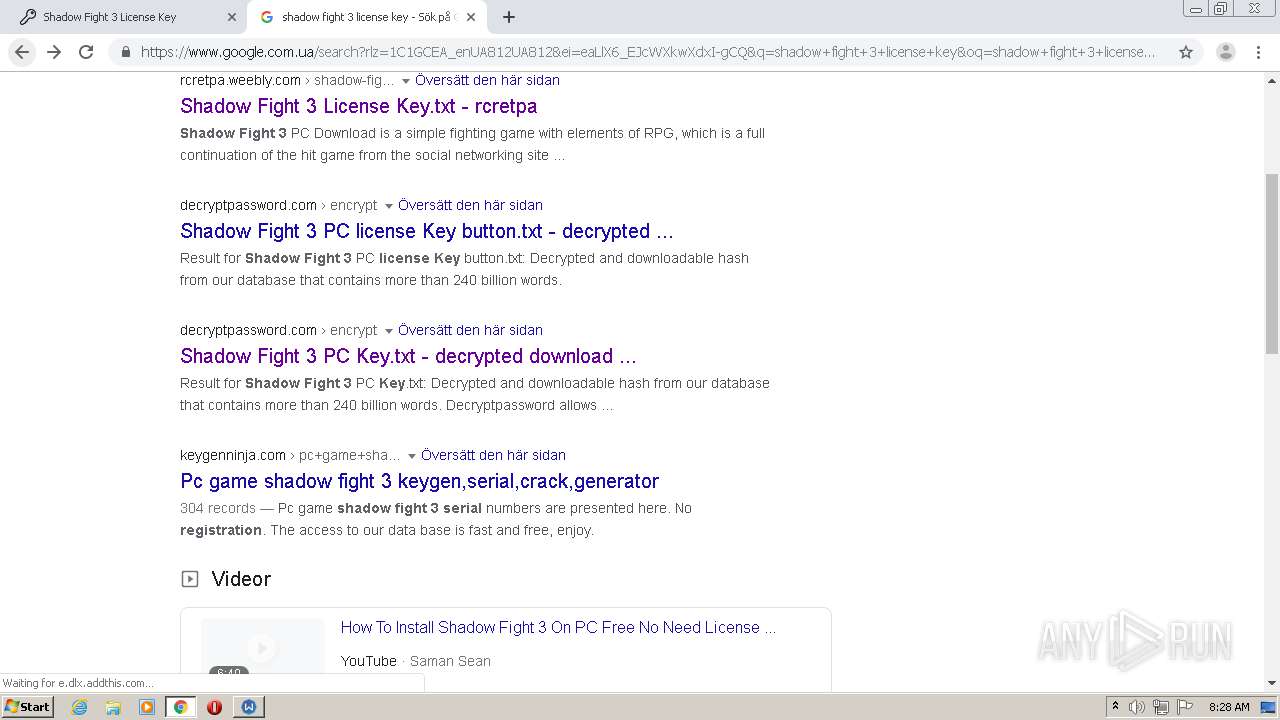Bookmark this page with star icon
The image size is (1280, 720).
[1186, 52]
